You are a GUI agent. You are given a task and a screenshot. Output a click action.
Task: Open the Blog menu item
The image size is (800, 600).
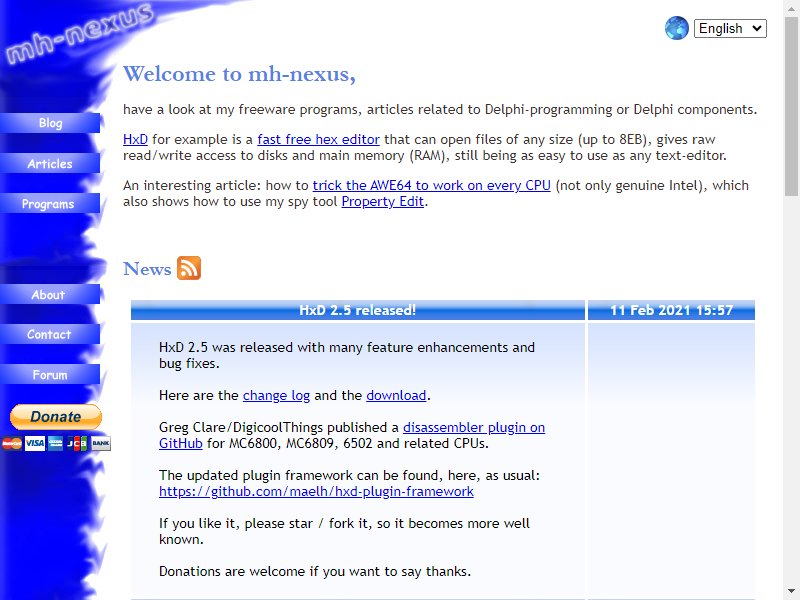tap(50, 123)
